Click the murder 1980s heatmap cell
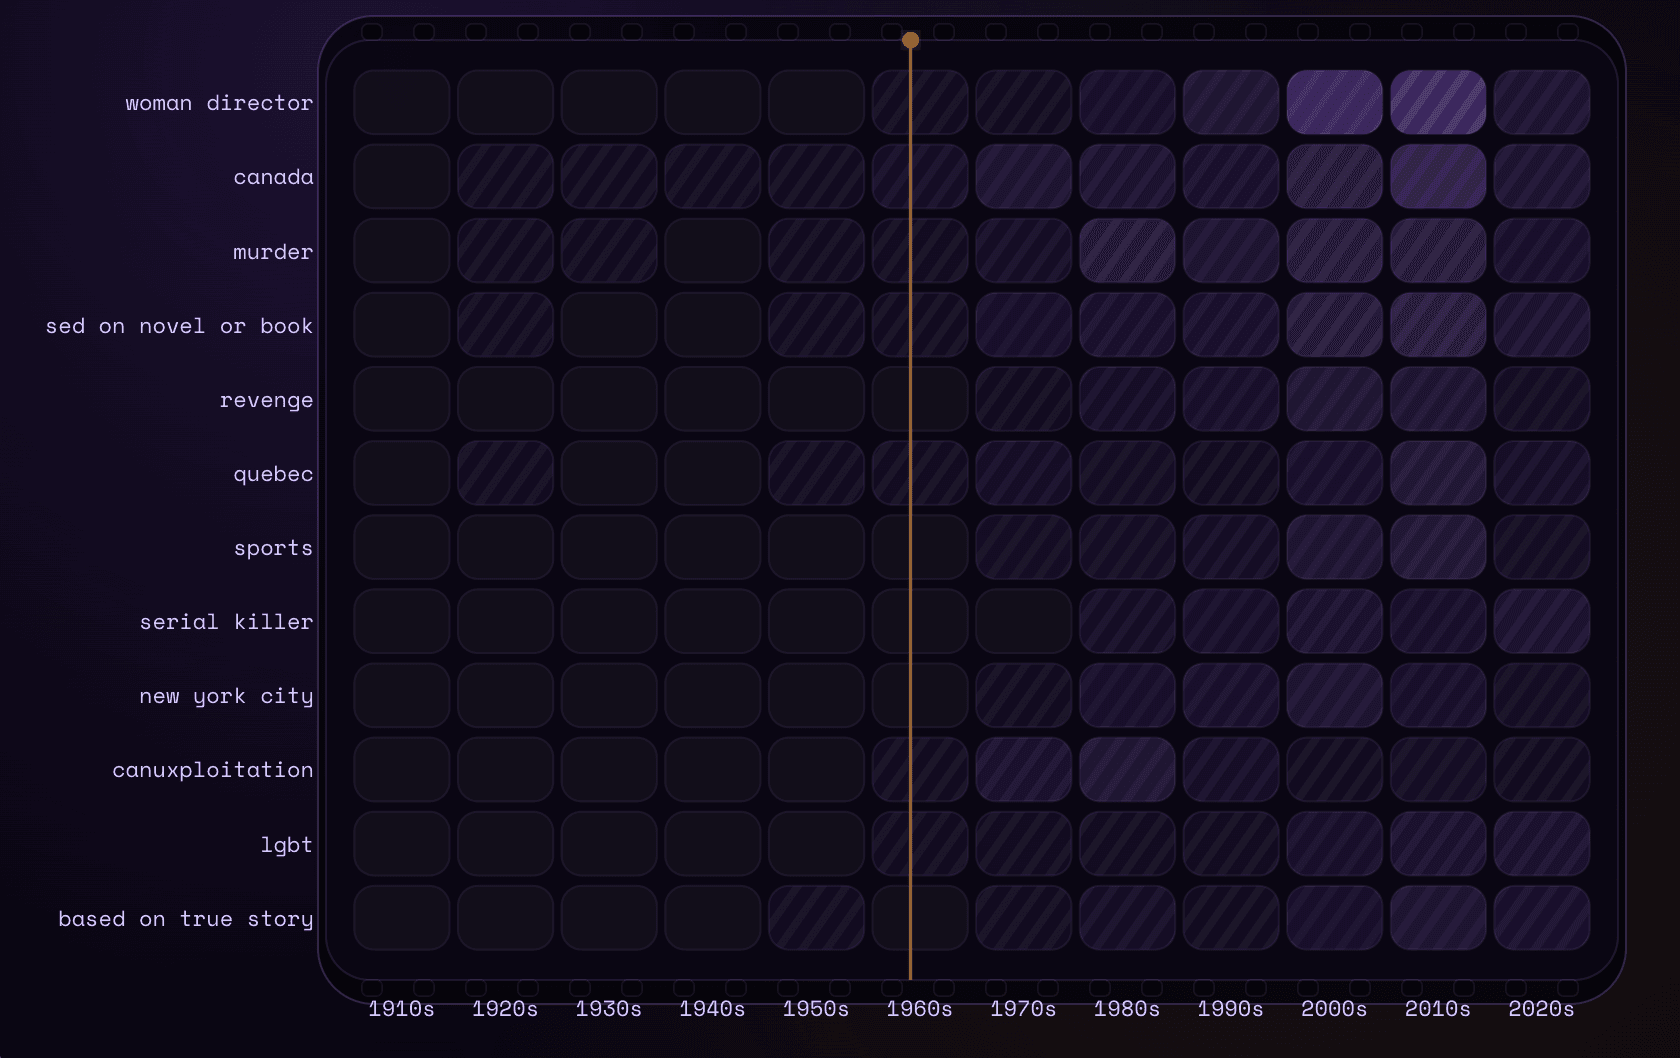This screenshot has height=1058, width=1680. [1127, 251]
